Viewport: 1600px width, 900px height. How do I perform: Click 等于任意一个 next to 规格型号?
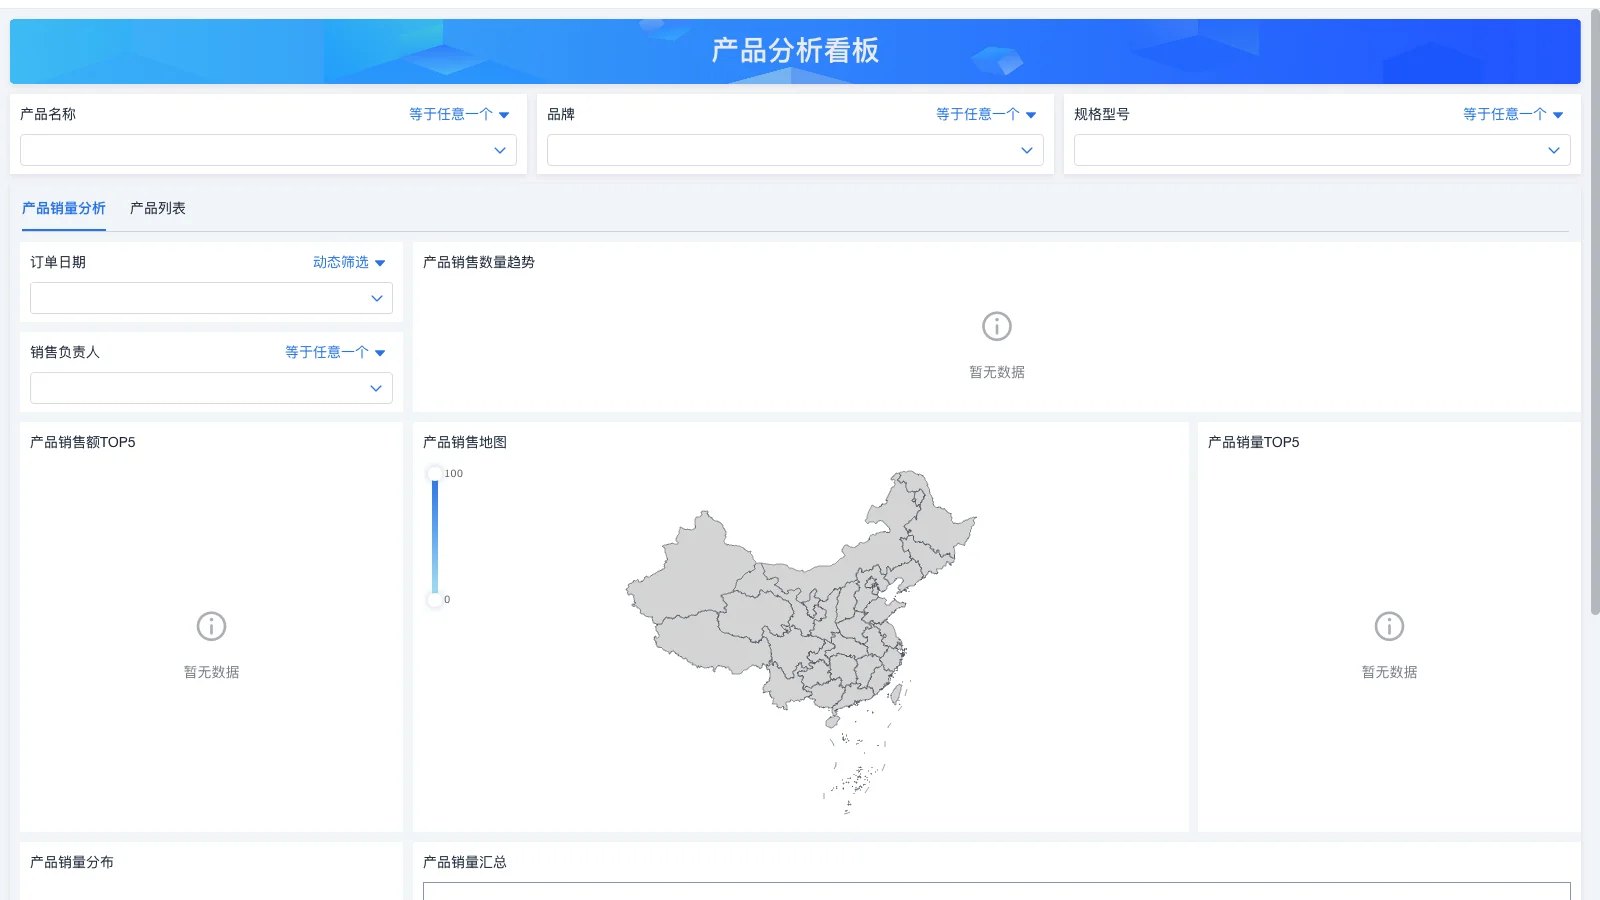pos(1507,113)
